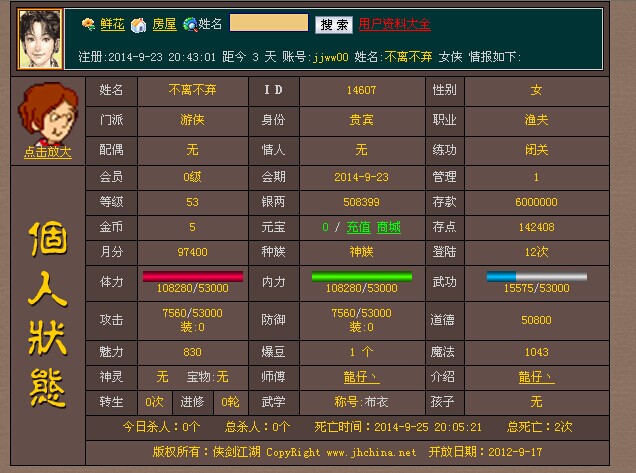The height and width of the screenshot is (473, 636).
Task: Click the 爆豆 value 1 个
Action: pos(361,352)
